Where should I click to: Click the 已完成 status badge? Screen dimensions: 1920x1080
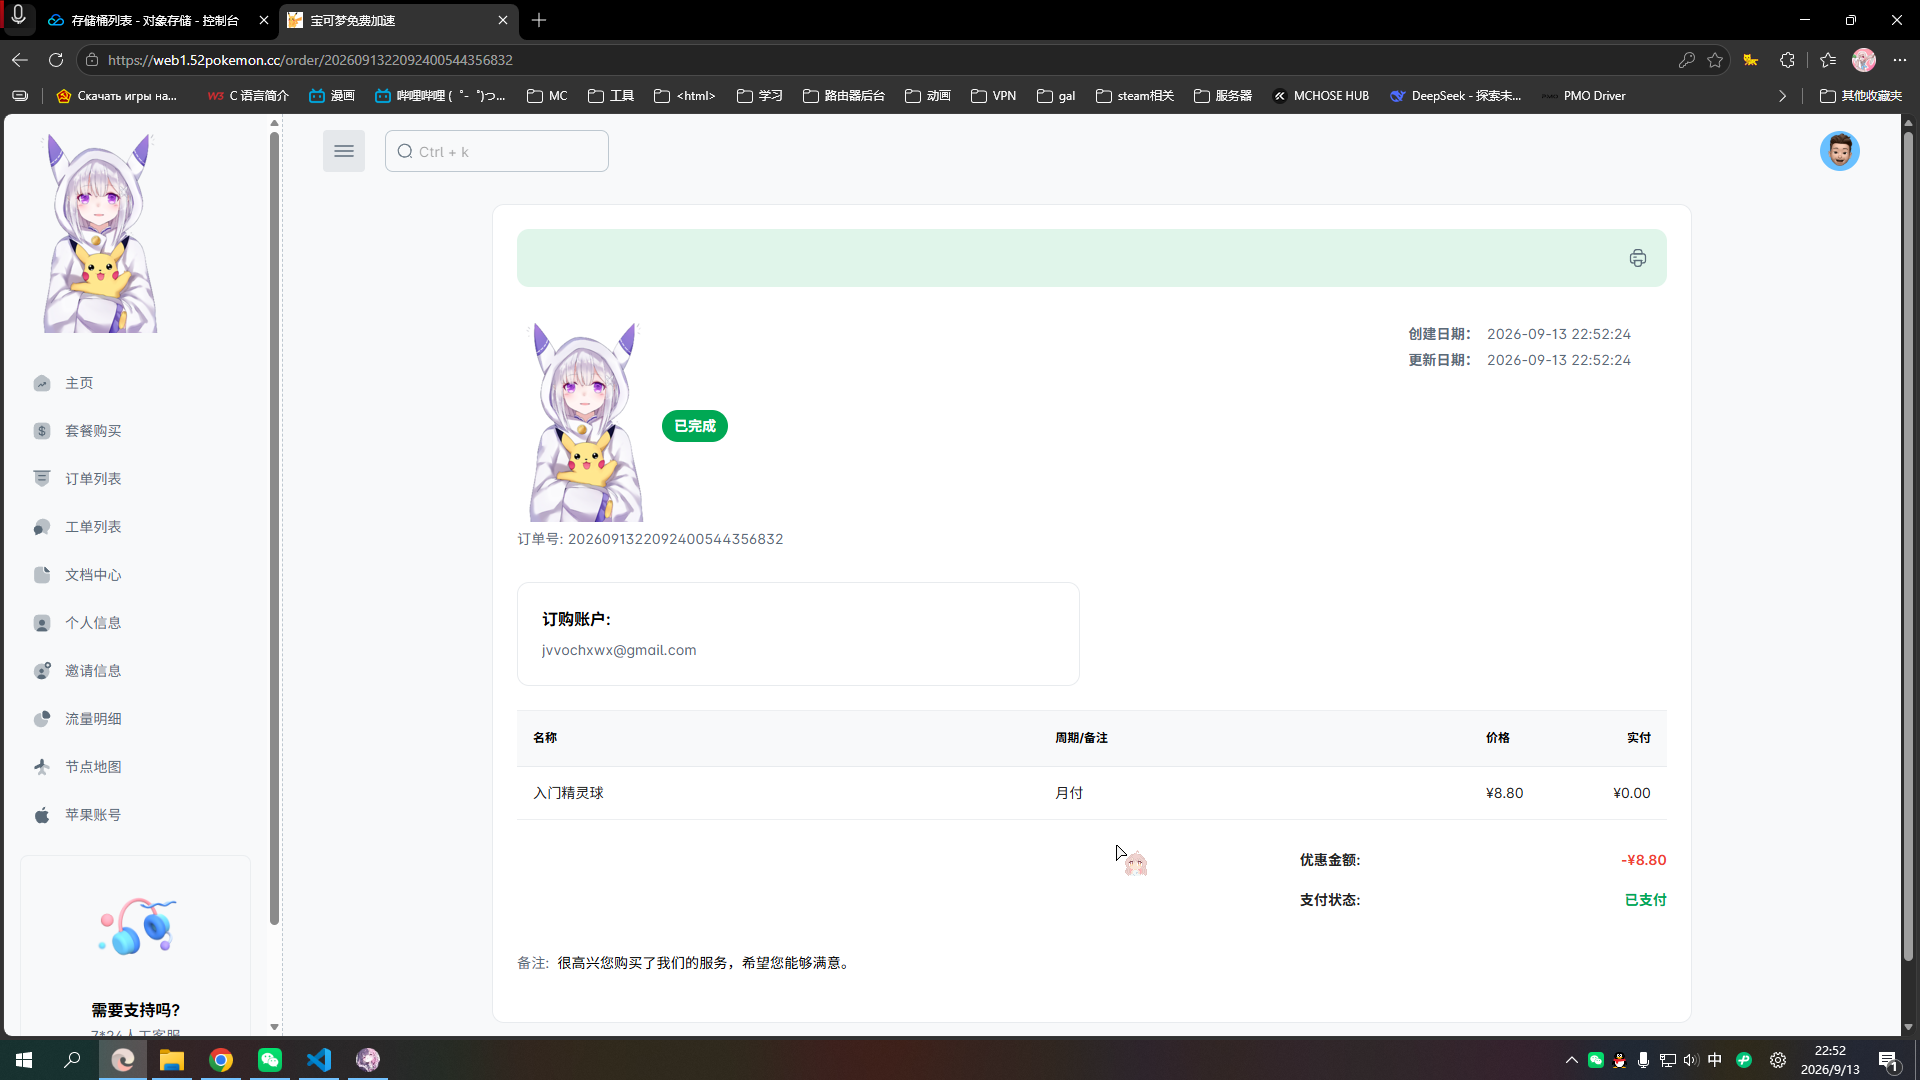(695, 426)
